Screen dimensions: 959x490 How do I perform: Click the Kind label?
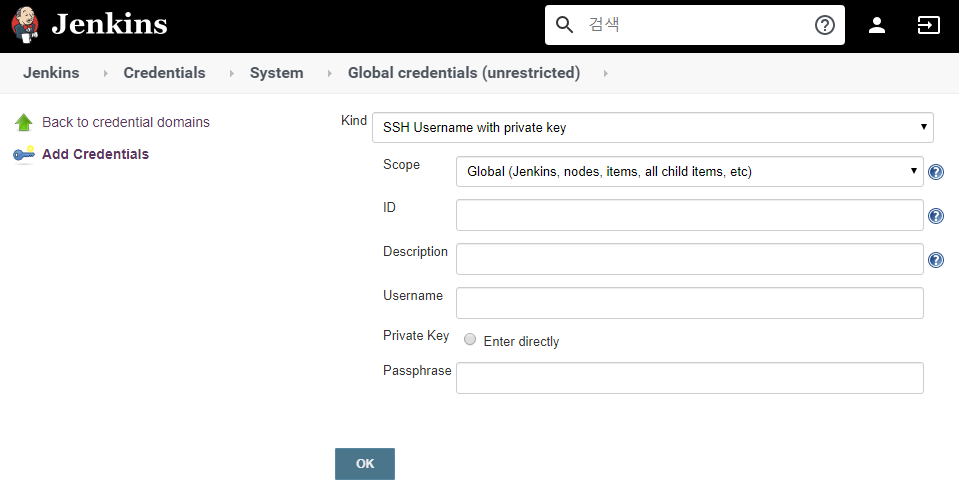point(354,121)
